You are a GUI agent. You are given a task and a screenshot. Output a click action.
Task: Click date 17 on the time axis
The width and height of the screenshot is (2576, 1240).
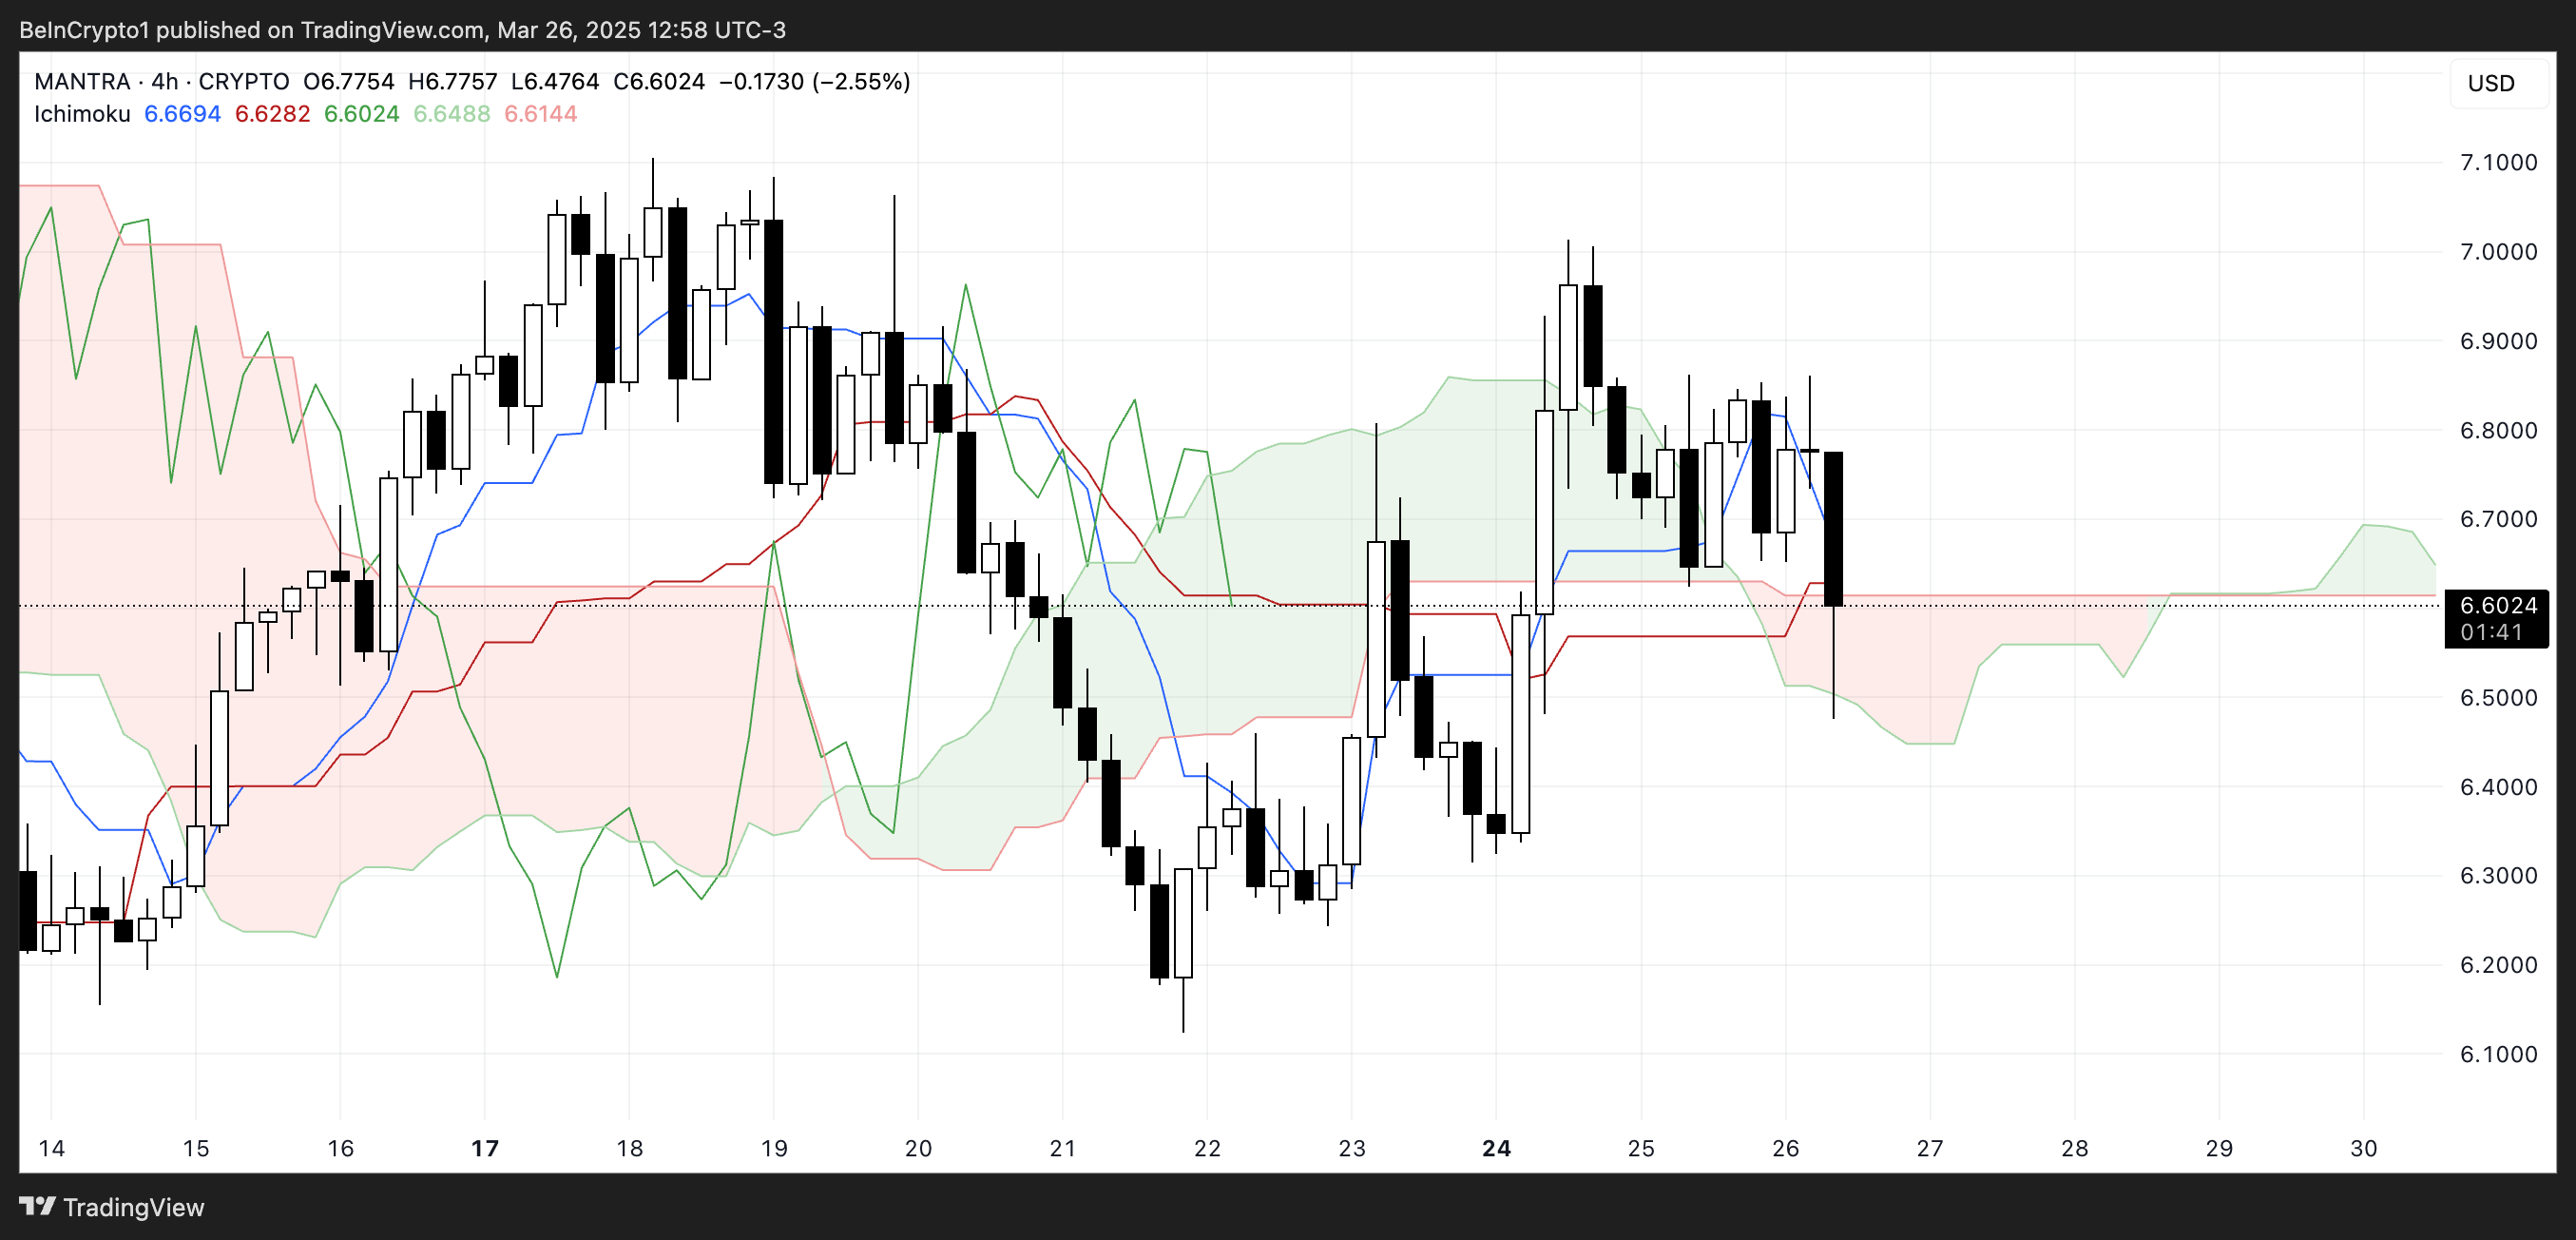pos(485,1148)
